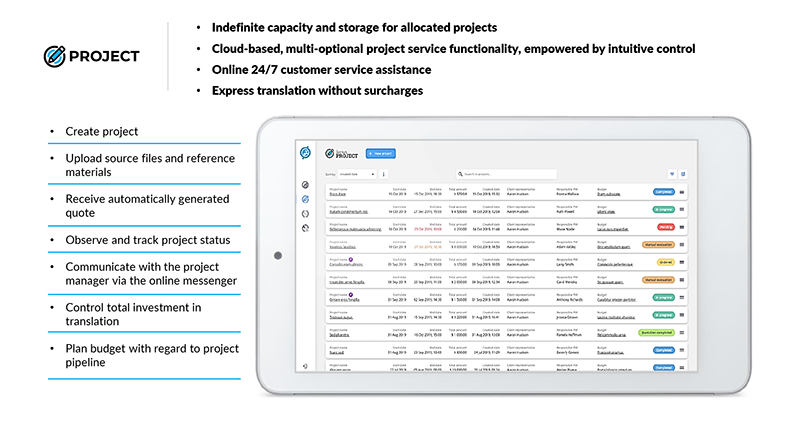Click the view settings icon beside filter

(x=684, y=173)
